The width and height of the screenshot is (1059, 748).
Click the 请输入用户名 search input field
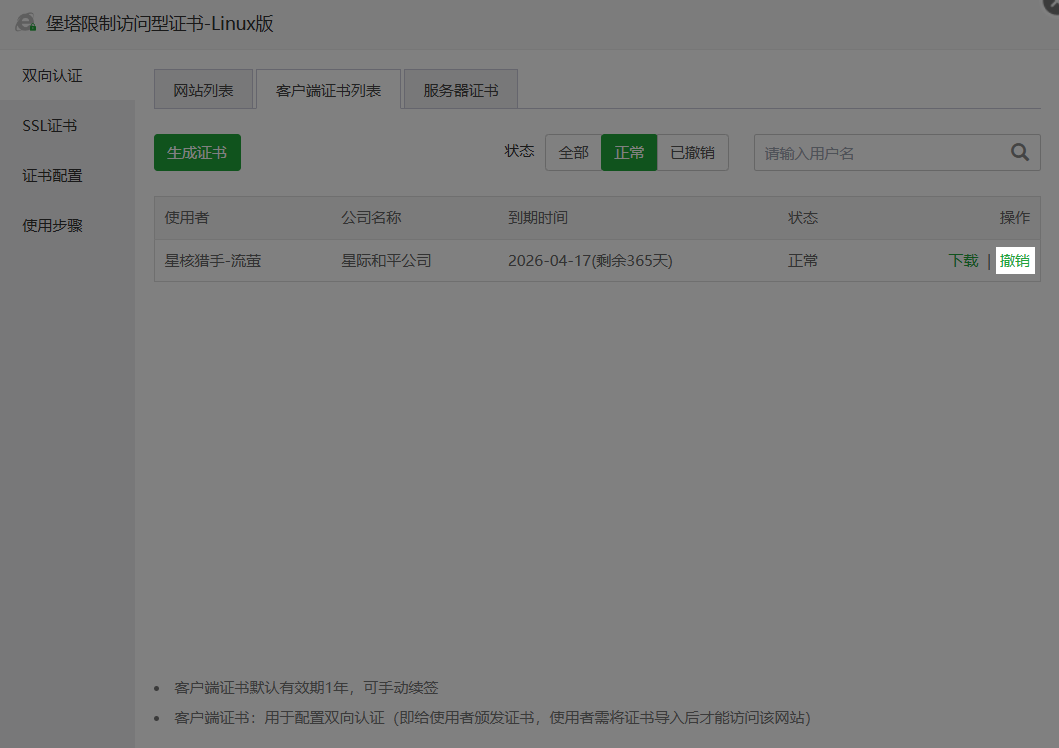click(x=880, y=152)
